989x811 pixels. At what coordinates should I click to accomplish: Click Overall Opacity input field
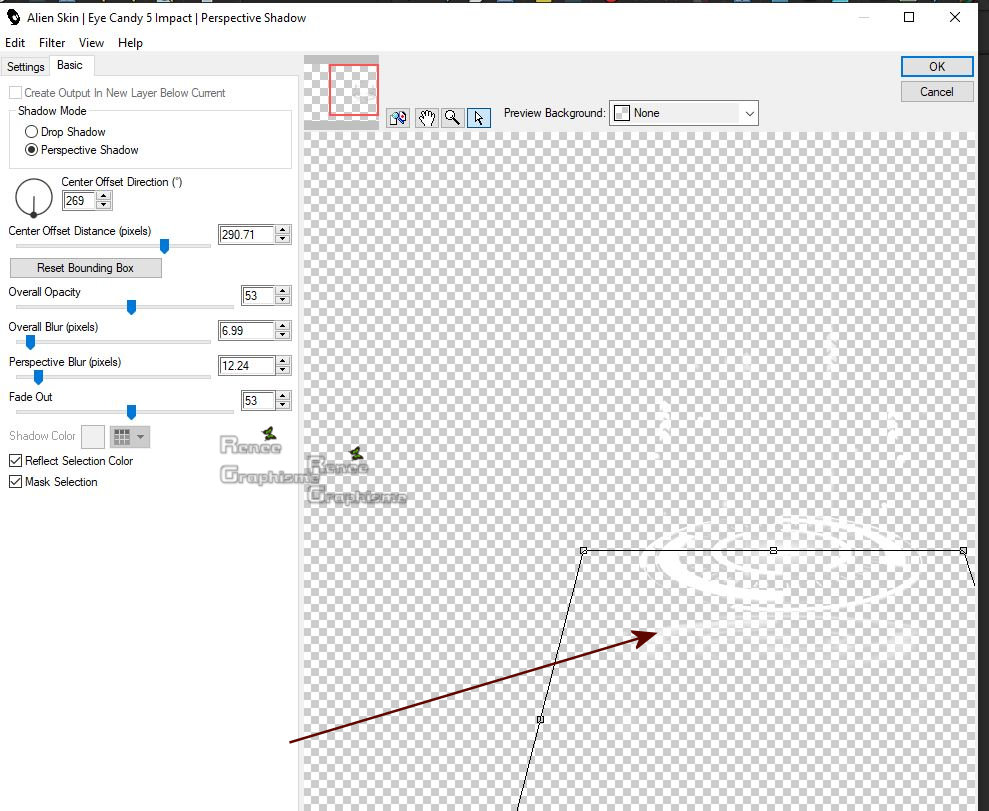click(x=258, y=295)
